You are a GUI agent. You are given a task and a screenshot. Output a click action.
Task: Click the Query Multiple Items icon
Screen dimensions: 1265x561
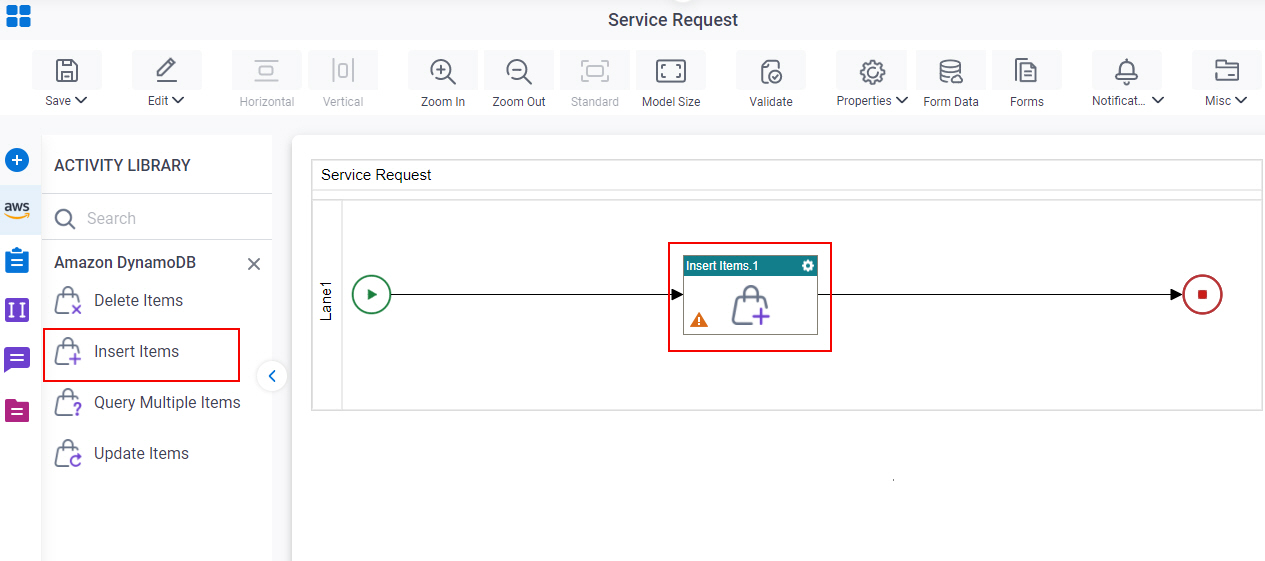tap(68, 403)
